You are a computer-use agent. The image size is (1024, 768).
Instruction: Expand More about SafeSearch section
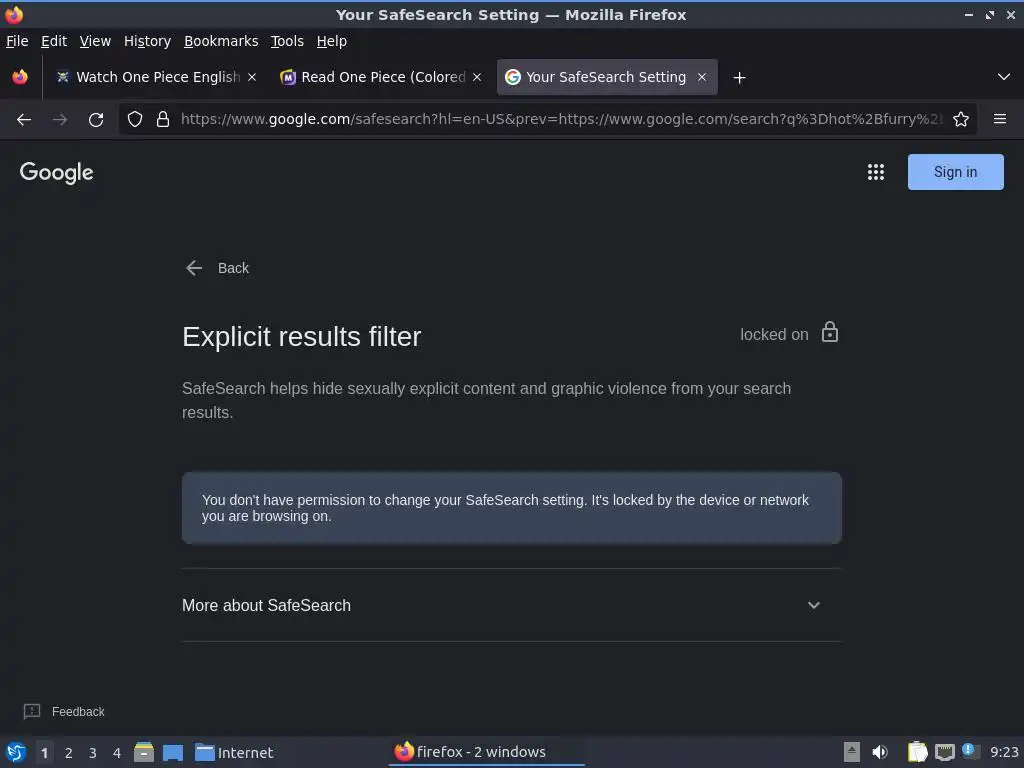[x=814, y=605]
